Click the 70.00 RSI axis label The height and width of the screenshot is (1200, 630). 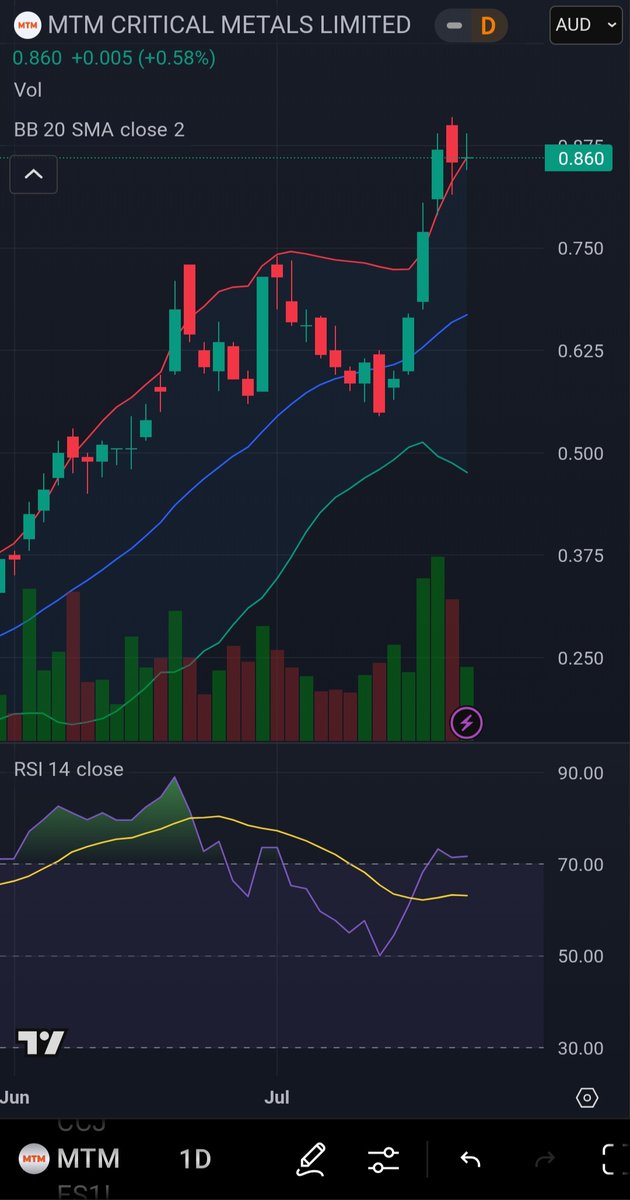point(581,865)
